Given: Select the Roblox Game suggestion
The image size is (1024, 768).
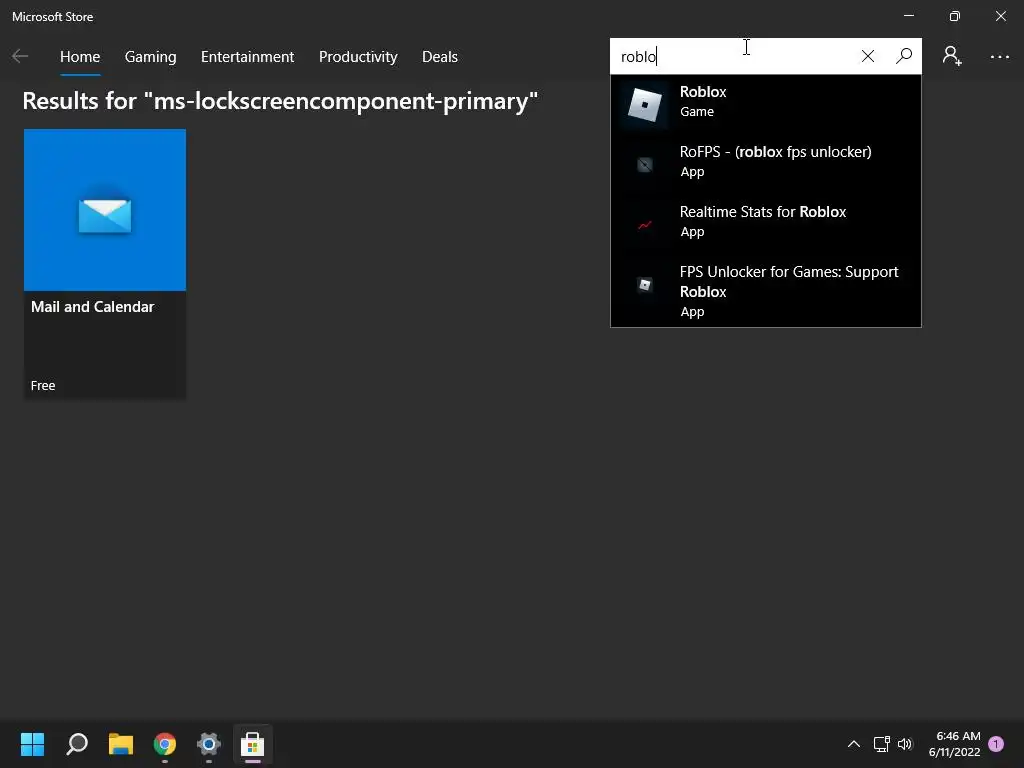Looking at the screenshot, I should (765, 104).
